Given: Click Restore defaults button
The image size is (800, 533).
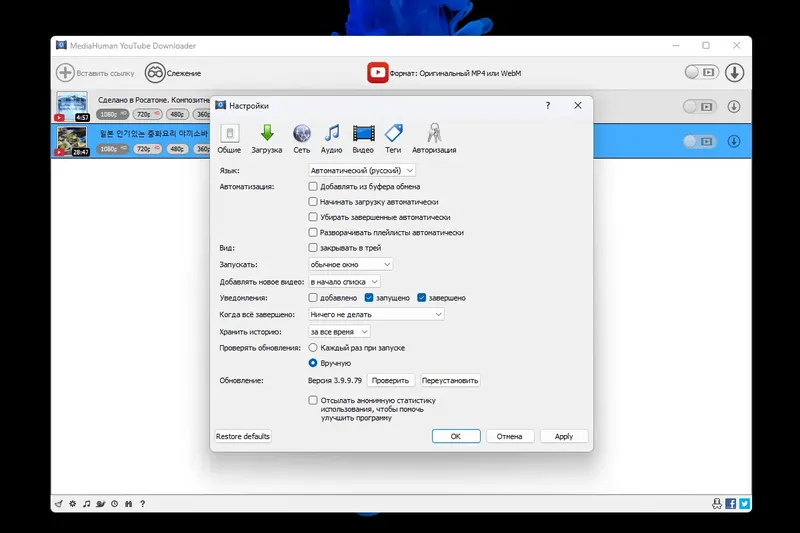Looking at the screenshot, I should [x=243, y=436].
